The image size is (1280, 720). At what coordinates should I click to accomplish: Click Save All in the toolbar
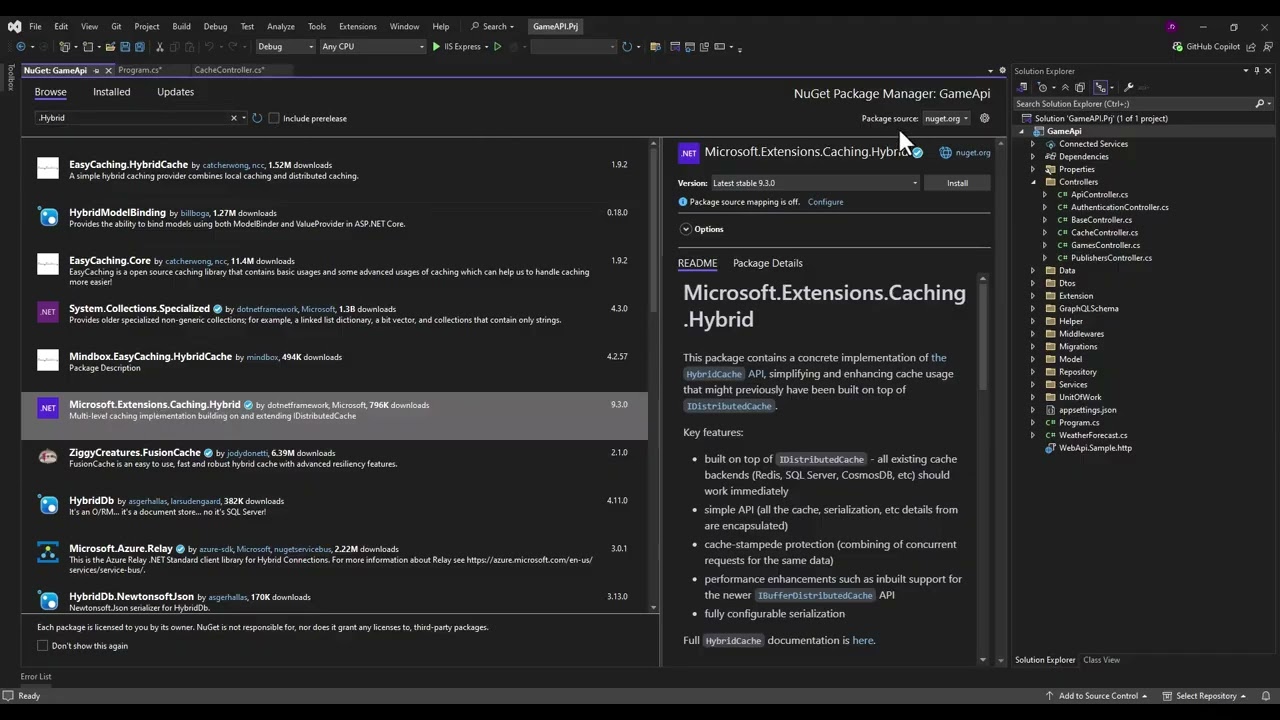139,47
